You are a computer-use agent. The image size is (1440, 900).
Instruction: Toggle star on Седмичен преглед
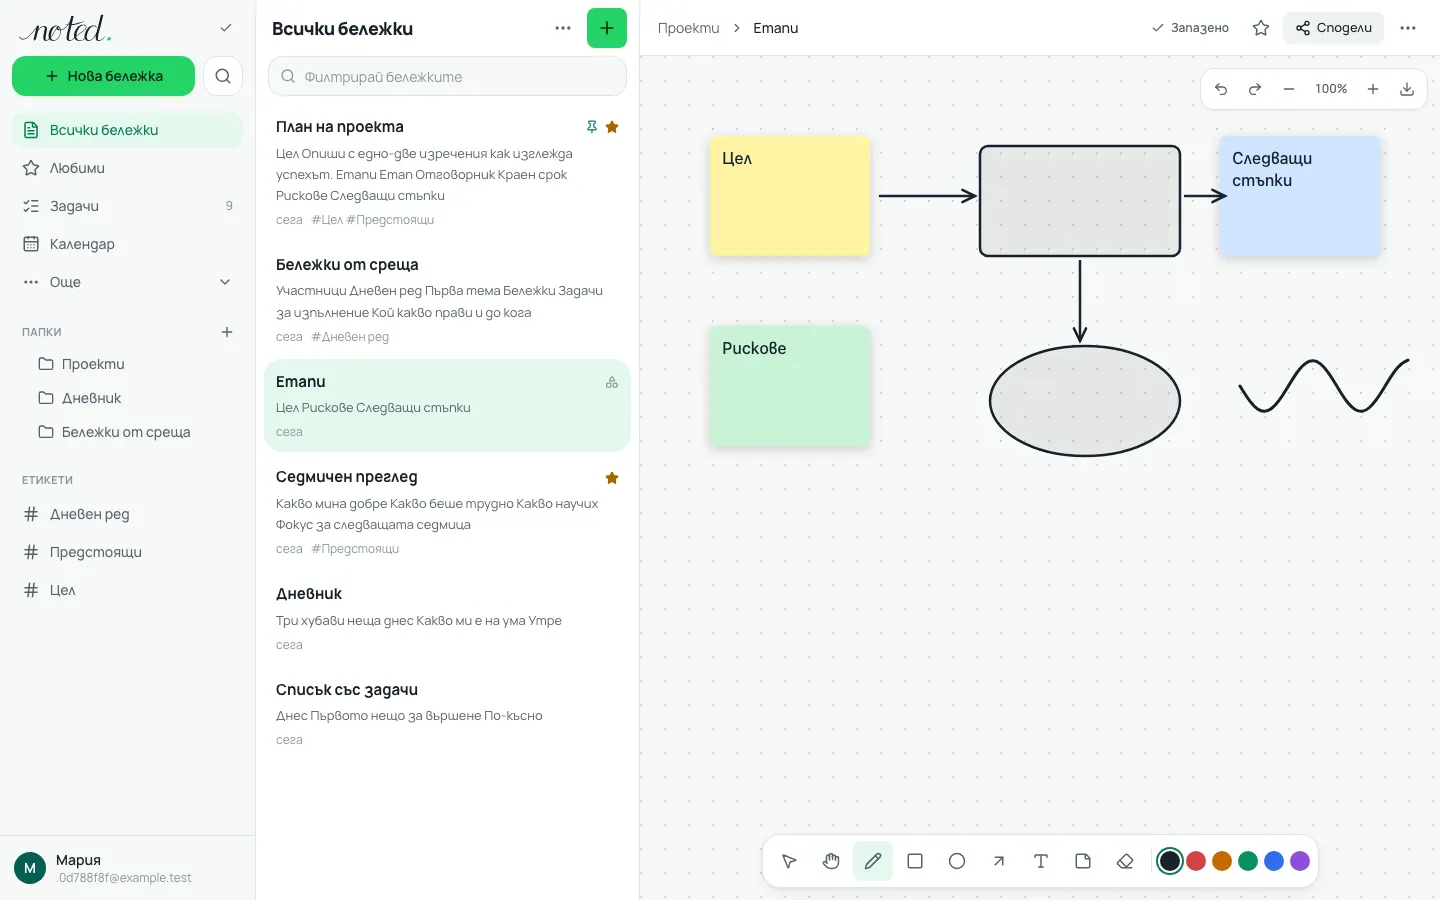[612, 478]
